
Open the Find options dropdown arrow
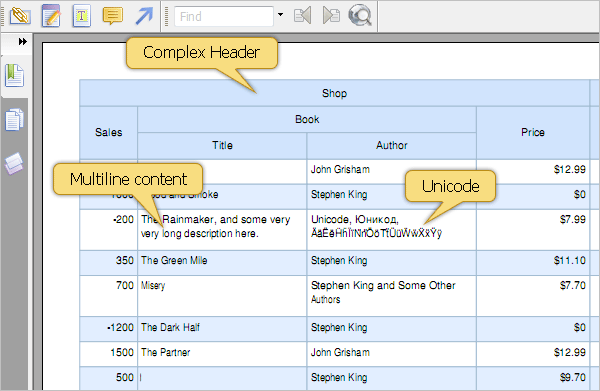click(280, 15)
